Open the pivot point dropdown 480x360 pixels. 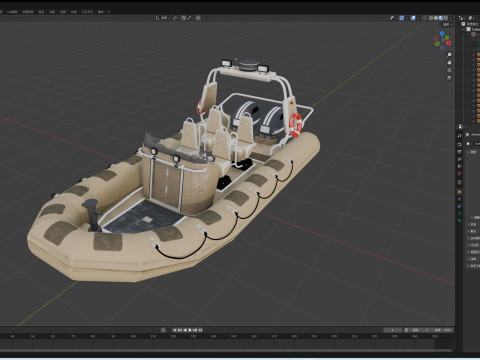point(177,18)
